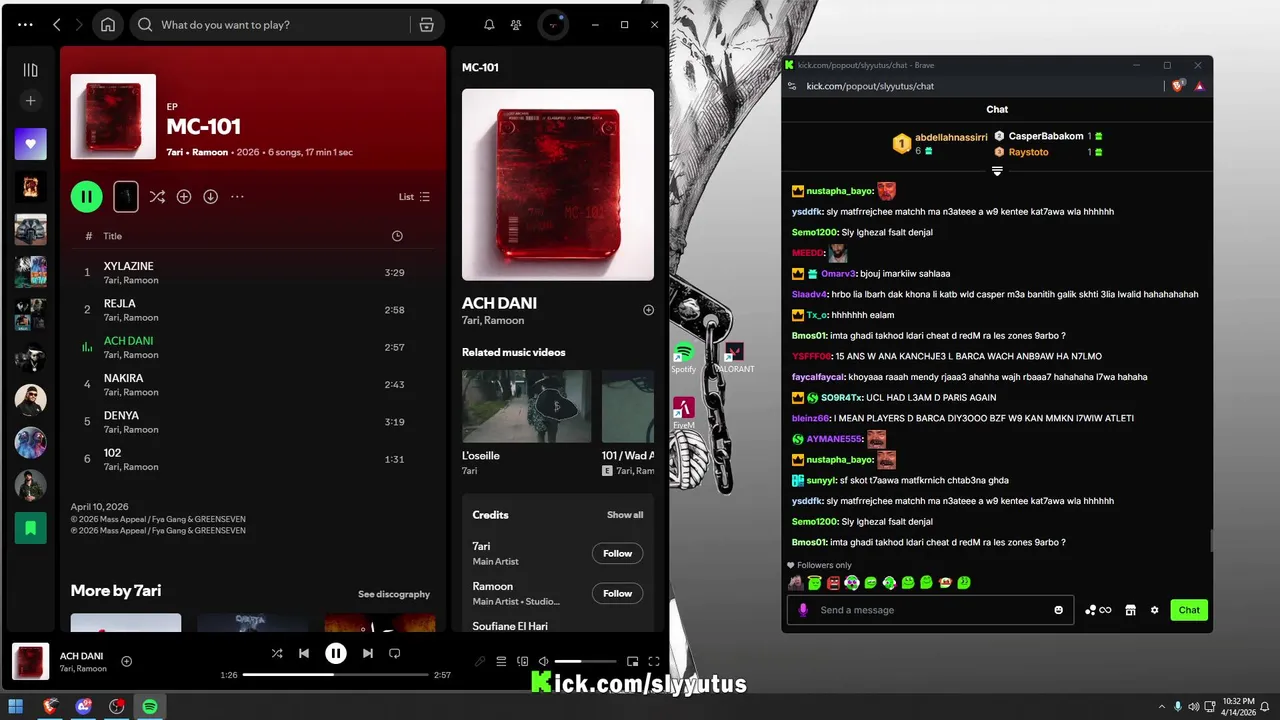Open Kick chat settings gear
The image size is (1280, 720).
coord(1154,610)
